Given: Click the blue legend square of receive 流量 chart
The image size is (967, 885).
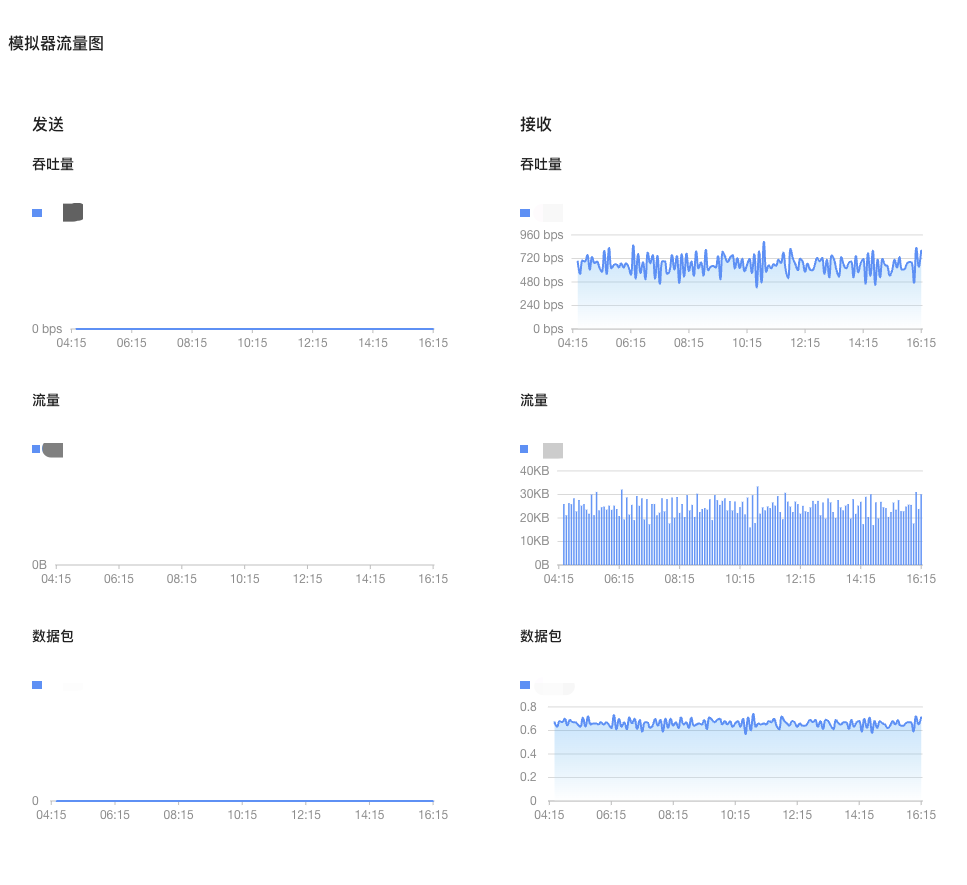Looking at the screenshot, I should coord(525,450).
